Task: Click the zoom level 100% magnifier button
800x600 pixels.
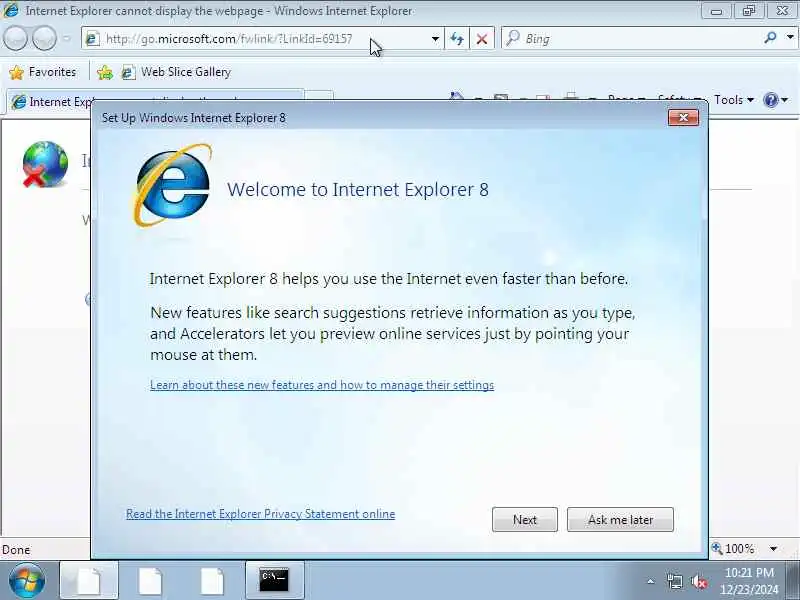Action: (733, 548)
